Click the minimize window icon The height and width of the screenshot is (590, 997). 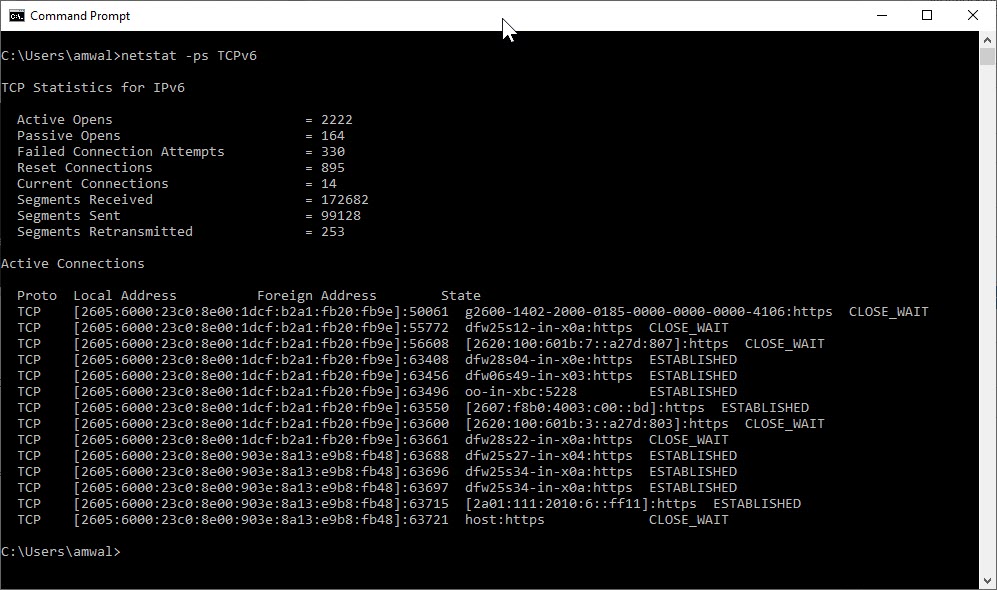(x=881, y=15)
